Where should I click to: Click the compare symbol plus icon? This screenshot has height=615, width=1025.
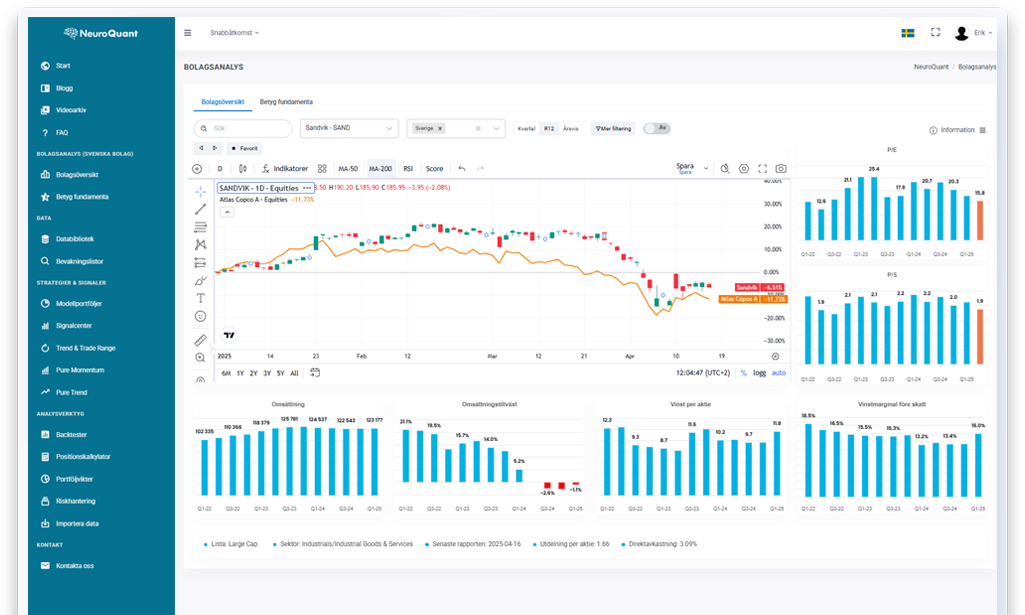pyautogui.click(x=197, y=169)
